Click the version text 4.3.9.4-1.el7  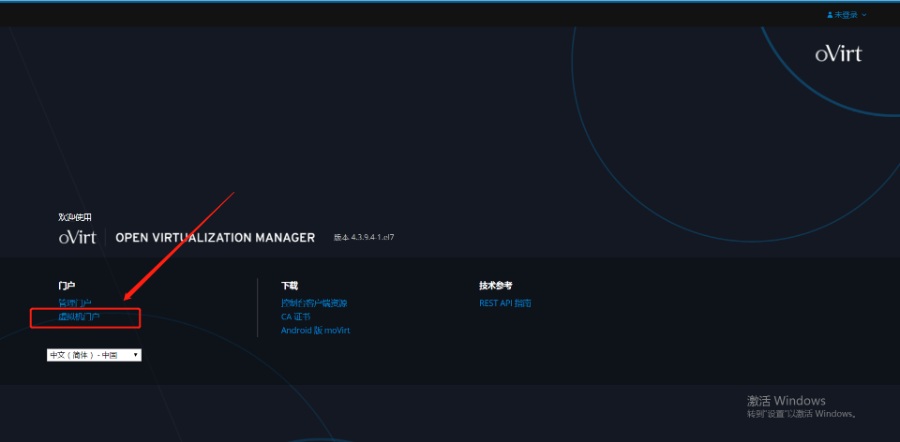click(364, 237)
